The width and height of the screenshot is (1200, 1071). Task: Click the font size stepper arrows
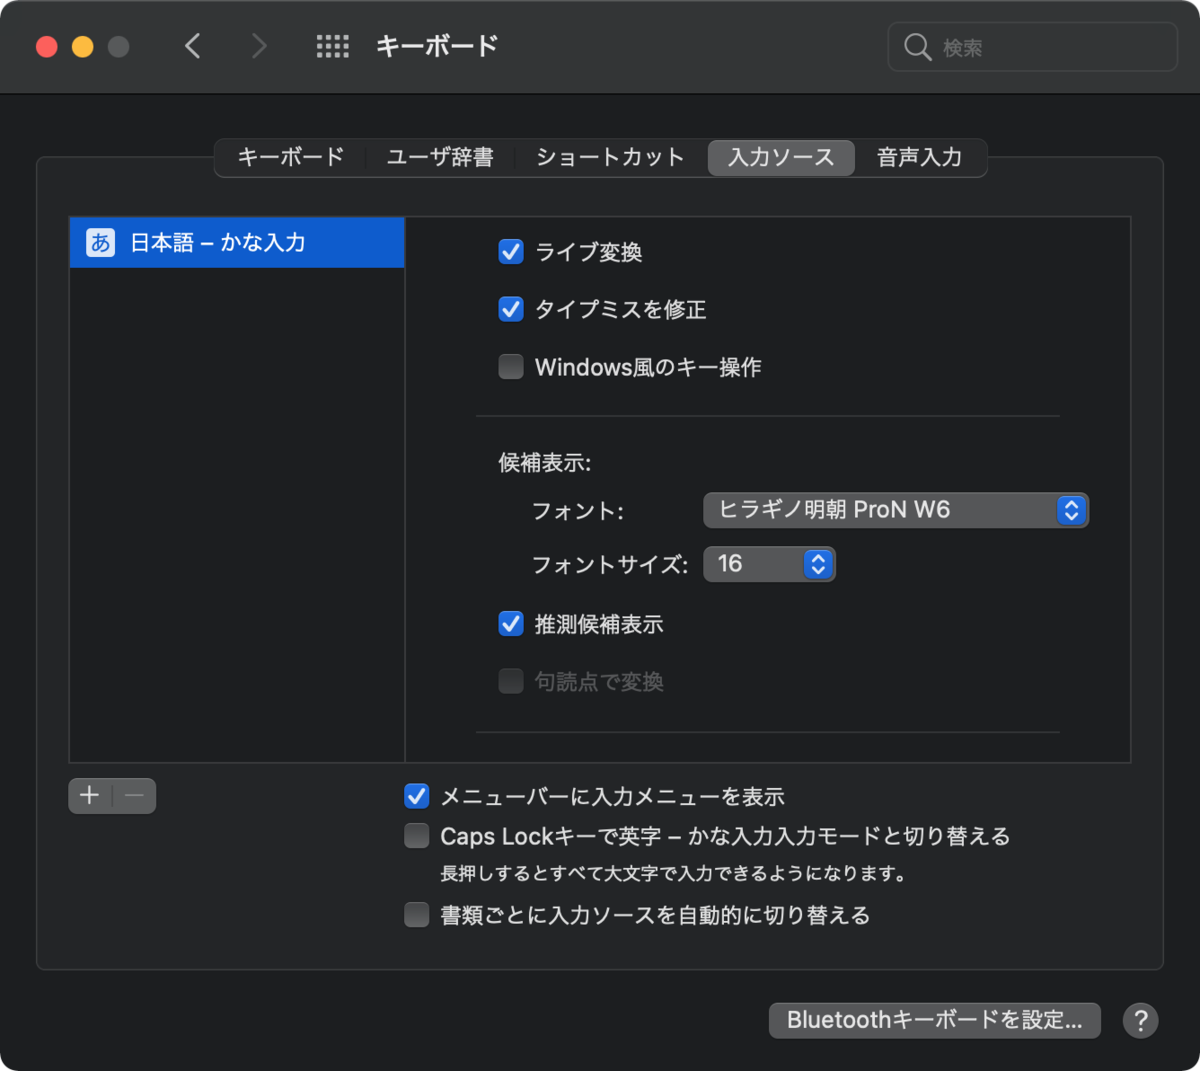818,564
